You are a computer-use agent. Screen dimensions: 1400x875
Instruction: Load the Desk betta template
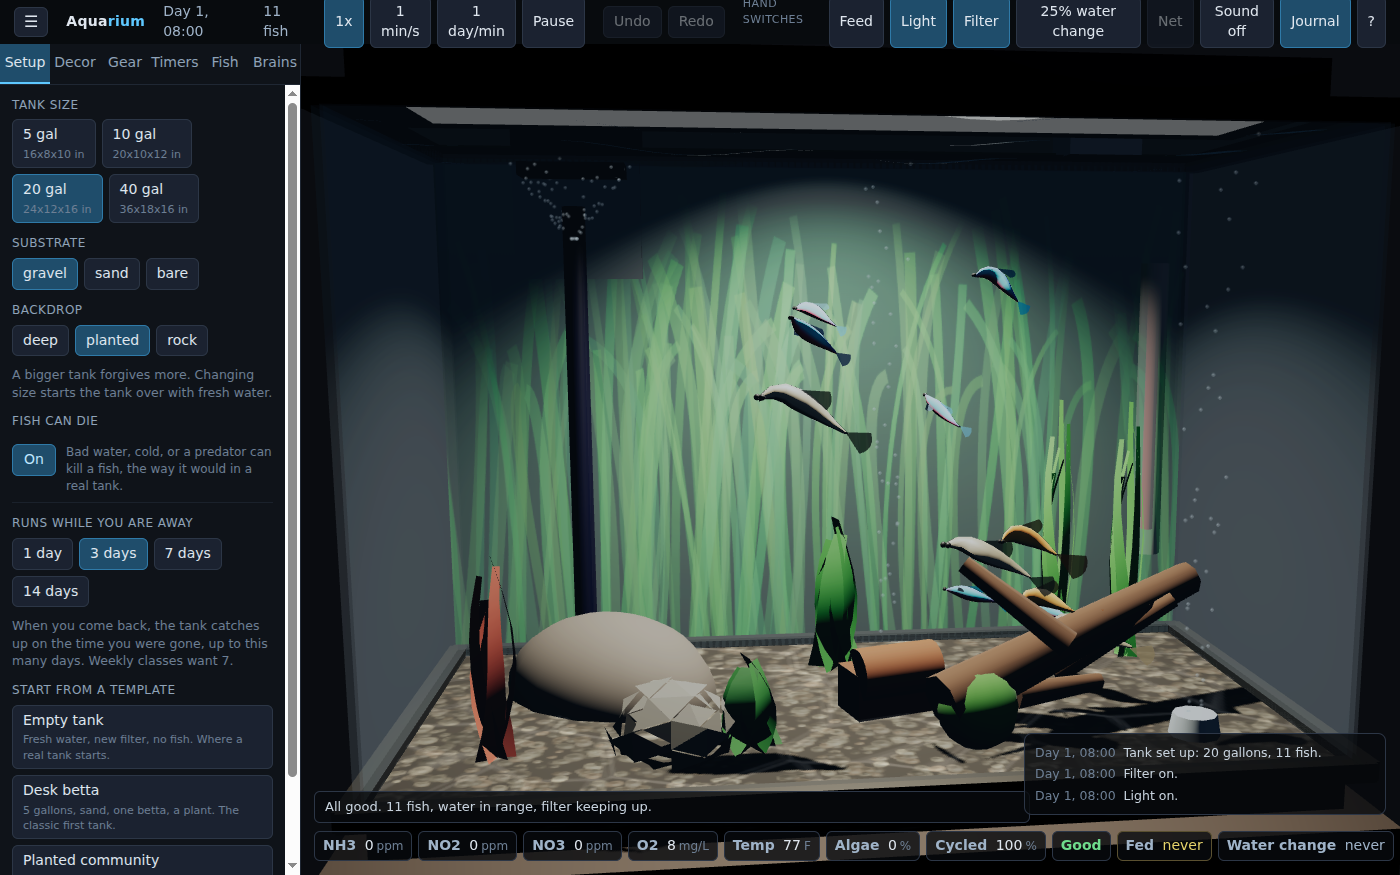[142, 807]
